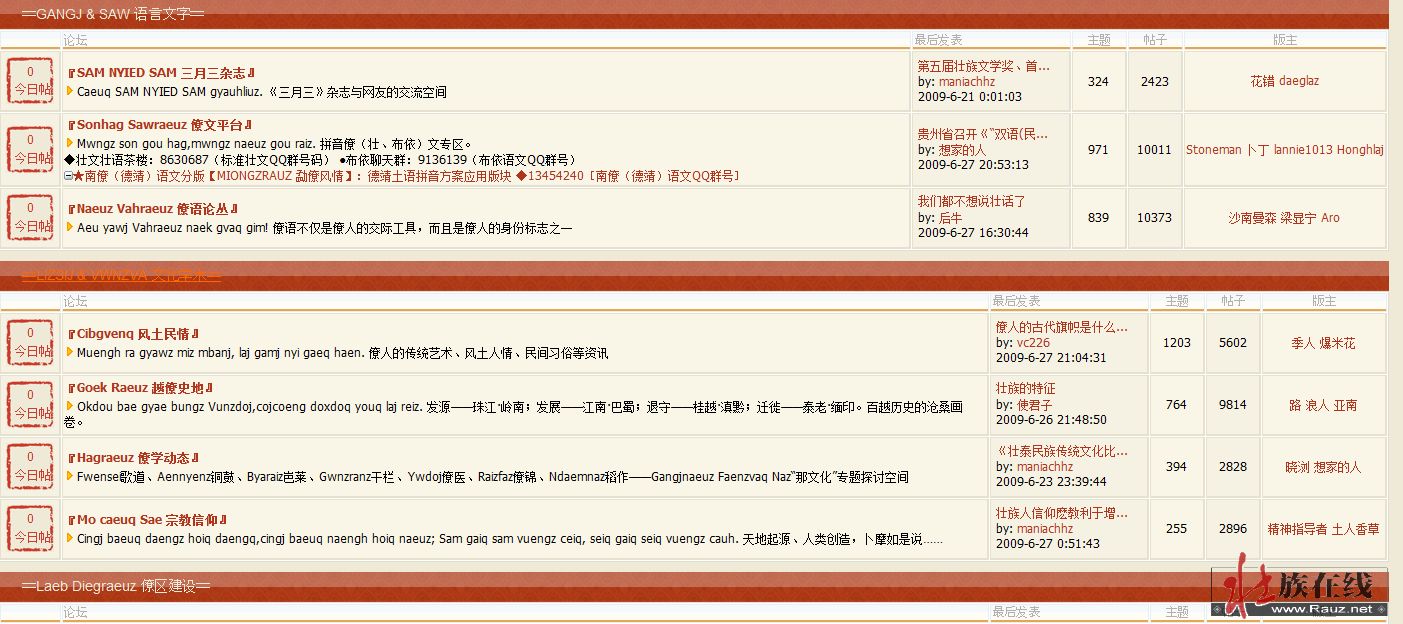
Task: Click the stamp icon beside Hagraeuz forum
Action: [x=30, y=466]
